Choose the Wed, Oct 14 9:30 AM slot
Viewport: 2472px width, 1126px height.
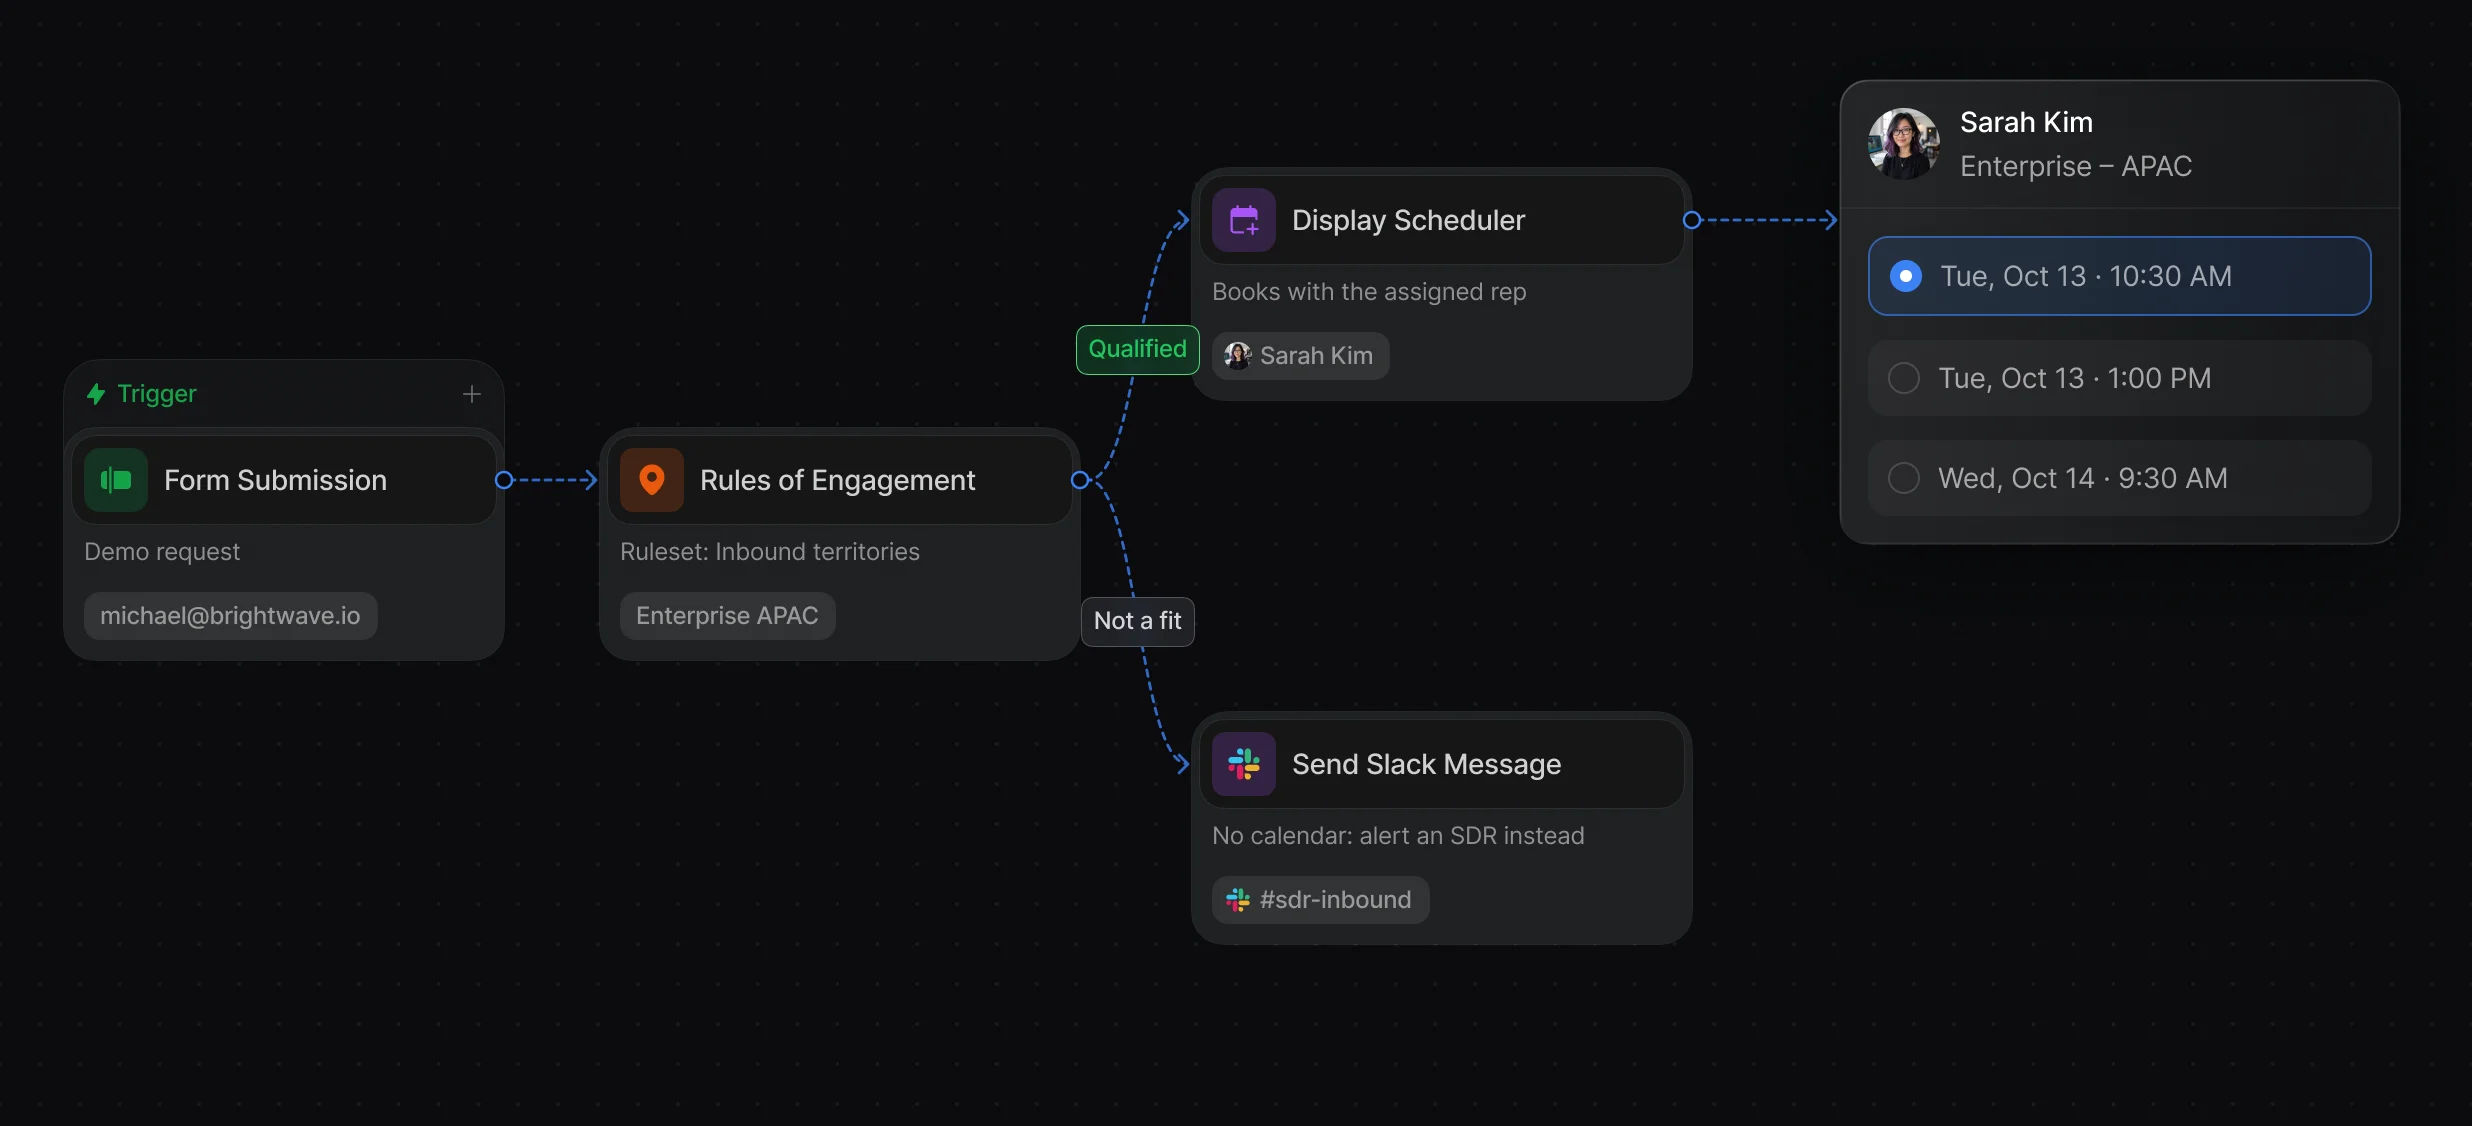tap(2119, 478)
